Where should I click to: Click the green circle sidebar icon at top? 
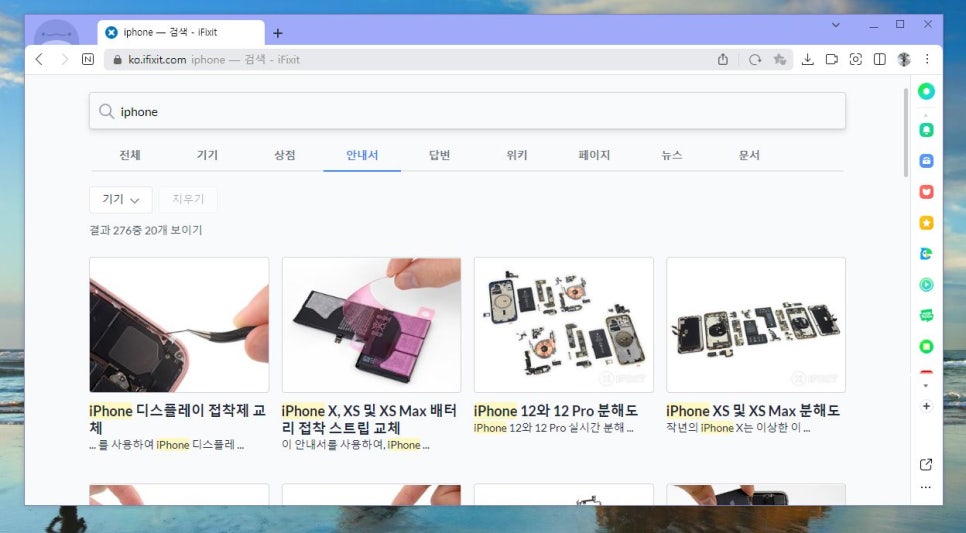tap(926, 91)
